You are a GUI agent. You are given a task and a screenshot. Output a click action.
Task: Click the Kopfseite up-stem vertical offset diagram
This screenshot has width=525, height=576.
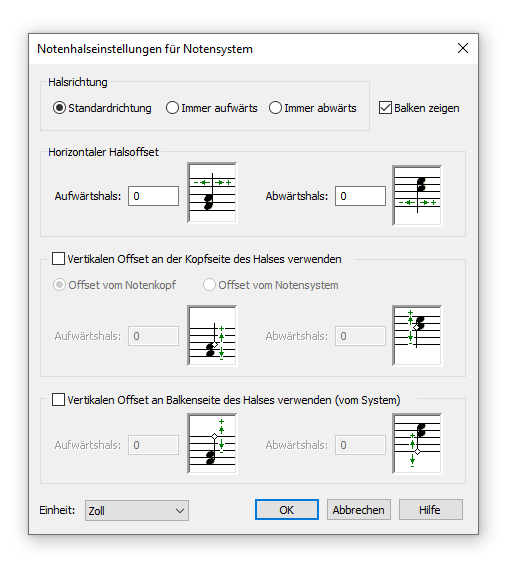pos(212,335)
